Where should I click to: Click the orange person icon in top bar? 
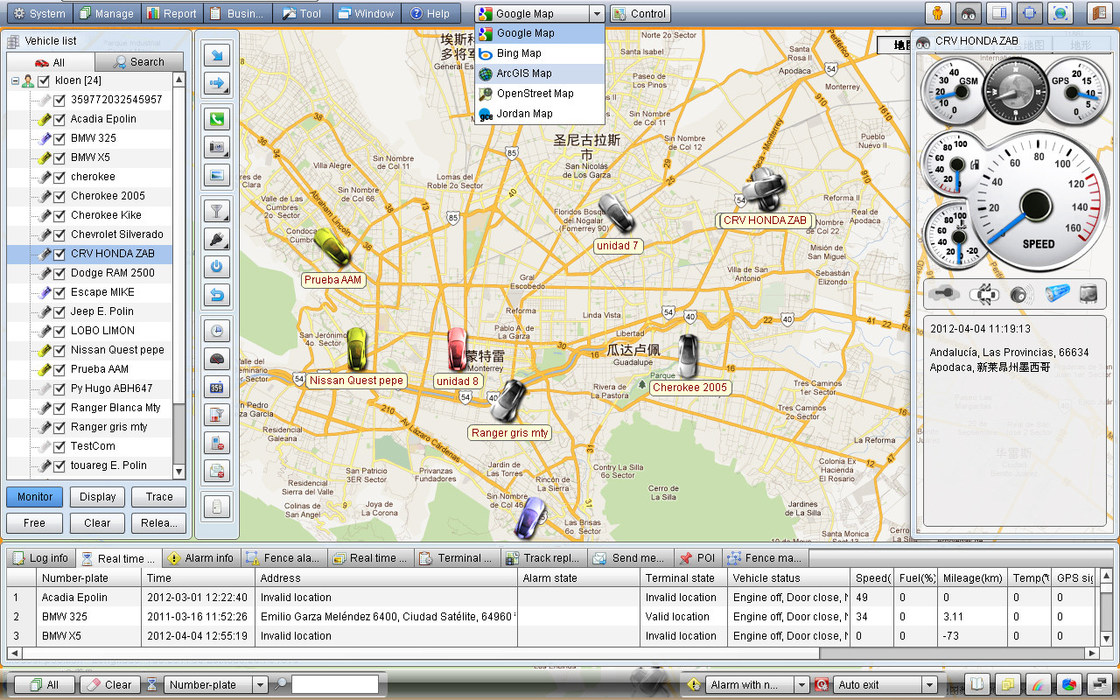[x=937, y=14]
